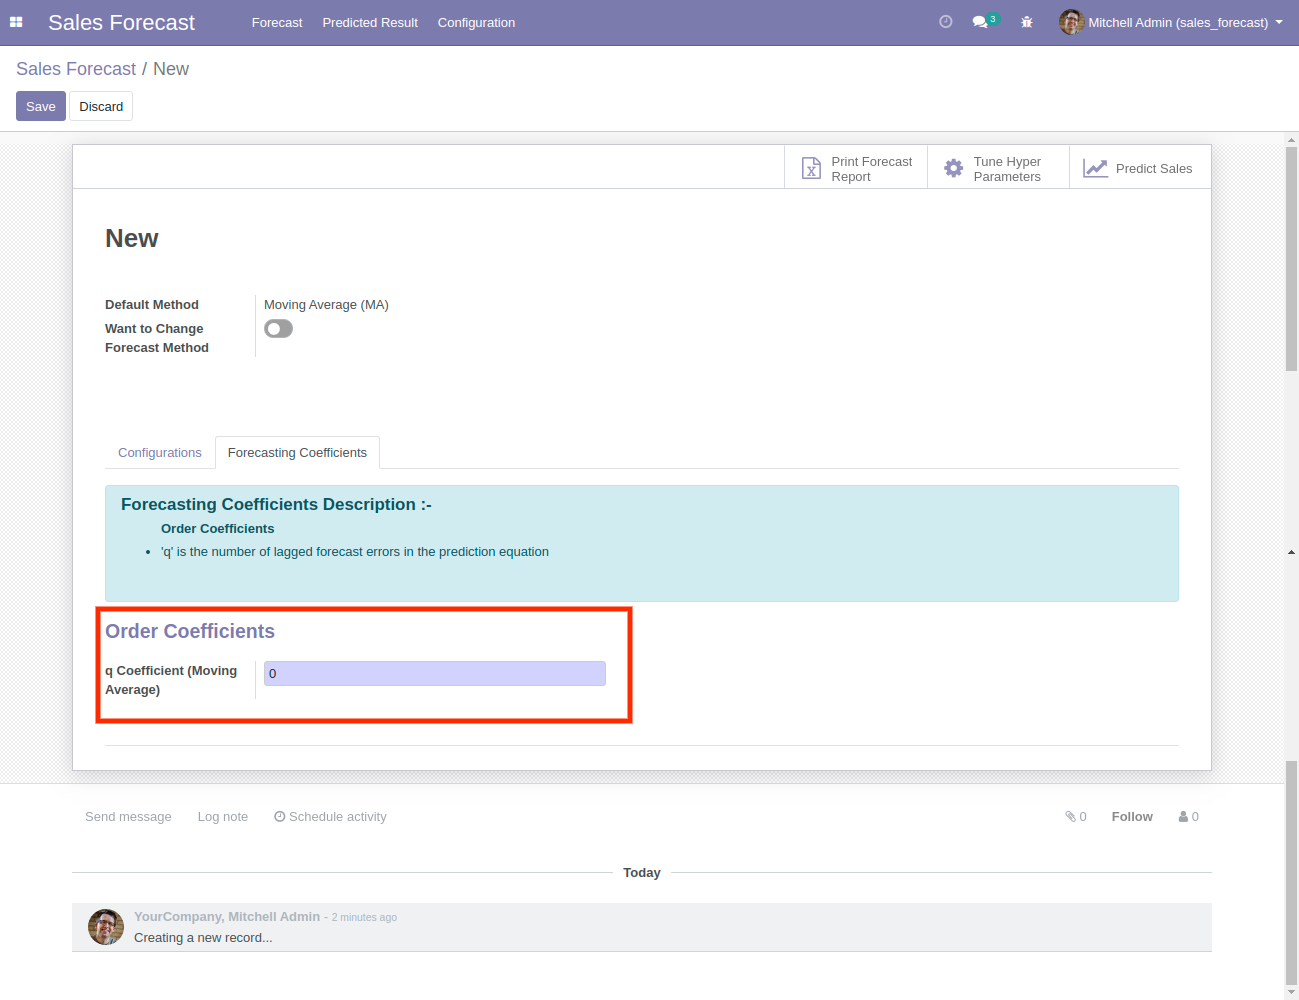Open the conversations chat bubble icon

pos(980,22)
